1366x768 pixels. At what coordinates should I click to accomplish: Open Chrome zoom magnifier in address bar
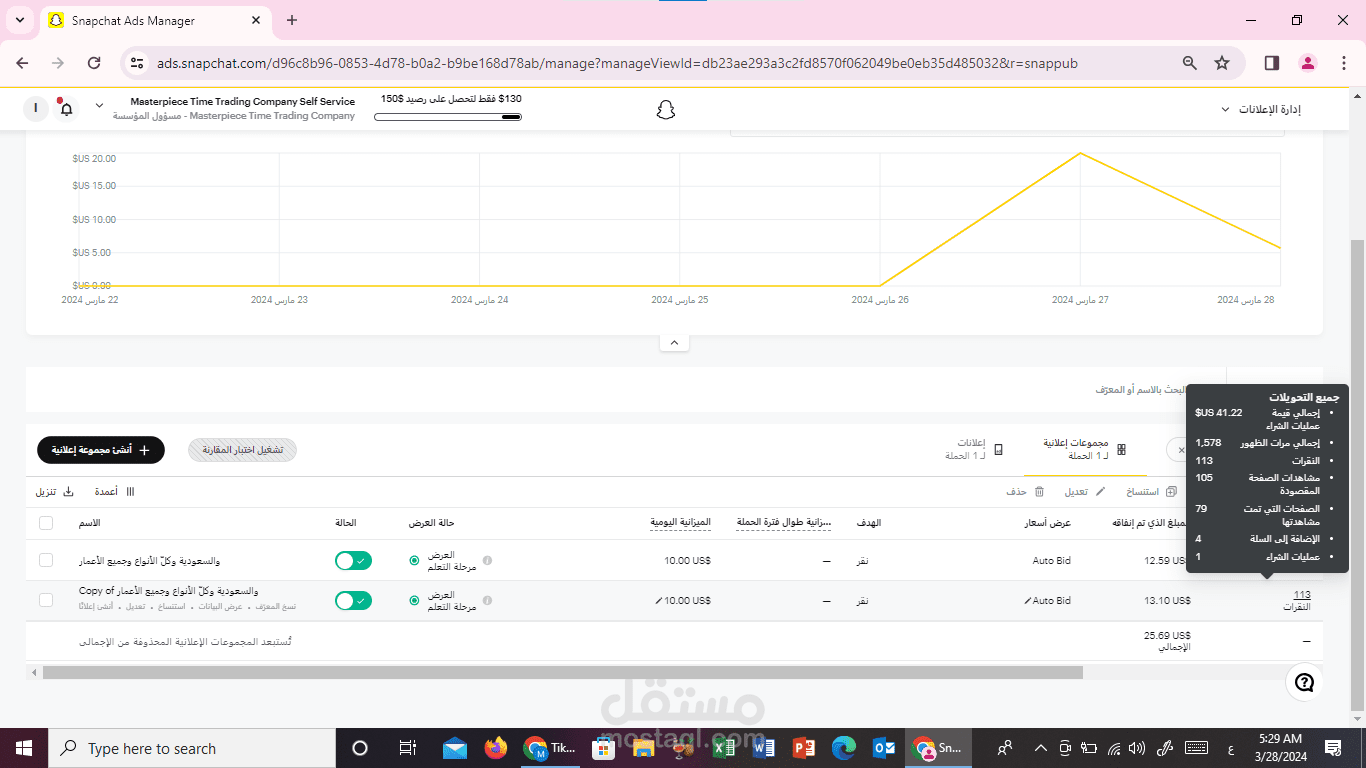point(1189,63)
